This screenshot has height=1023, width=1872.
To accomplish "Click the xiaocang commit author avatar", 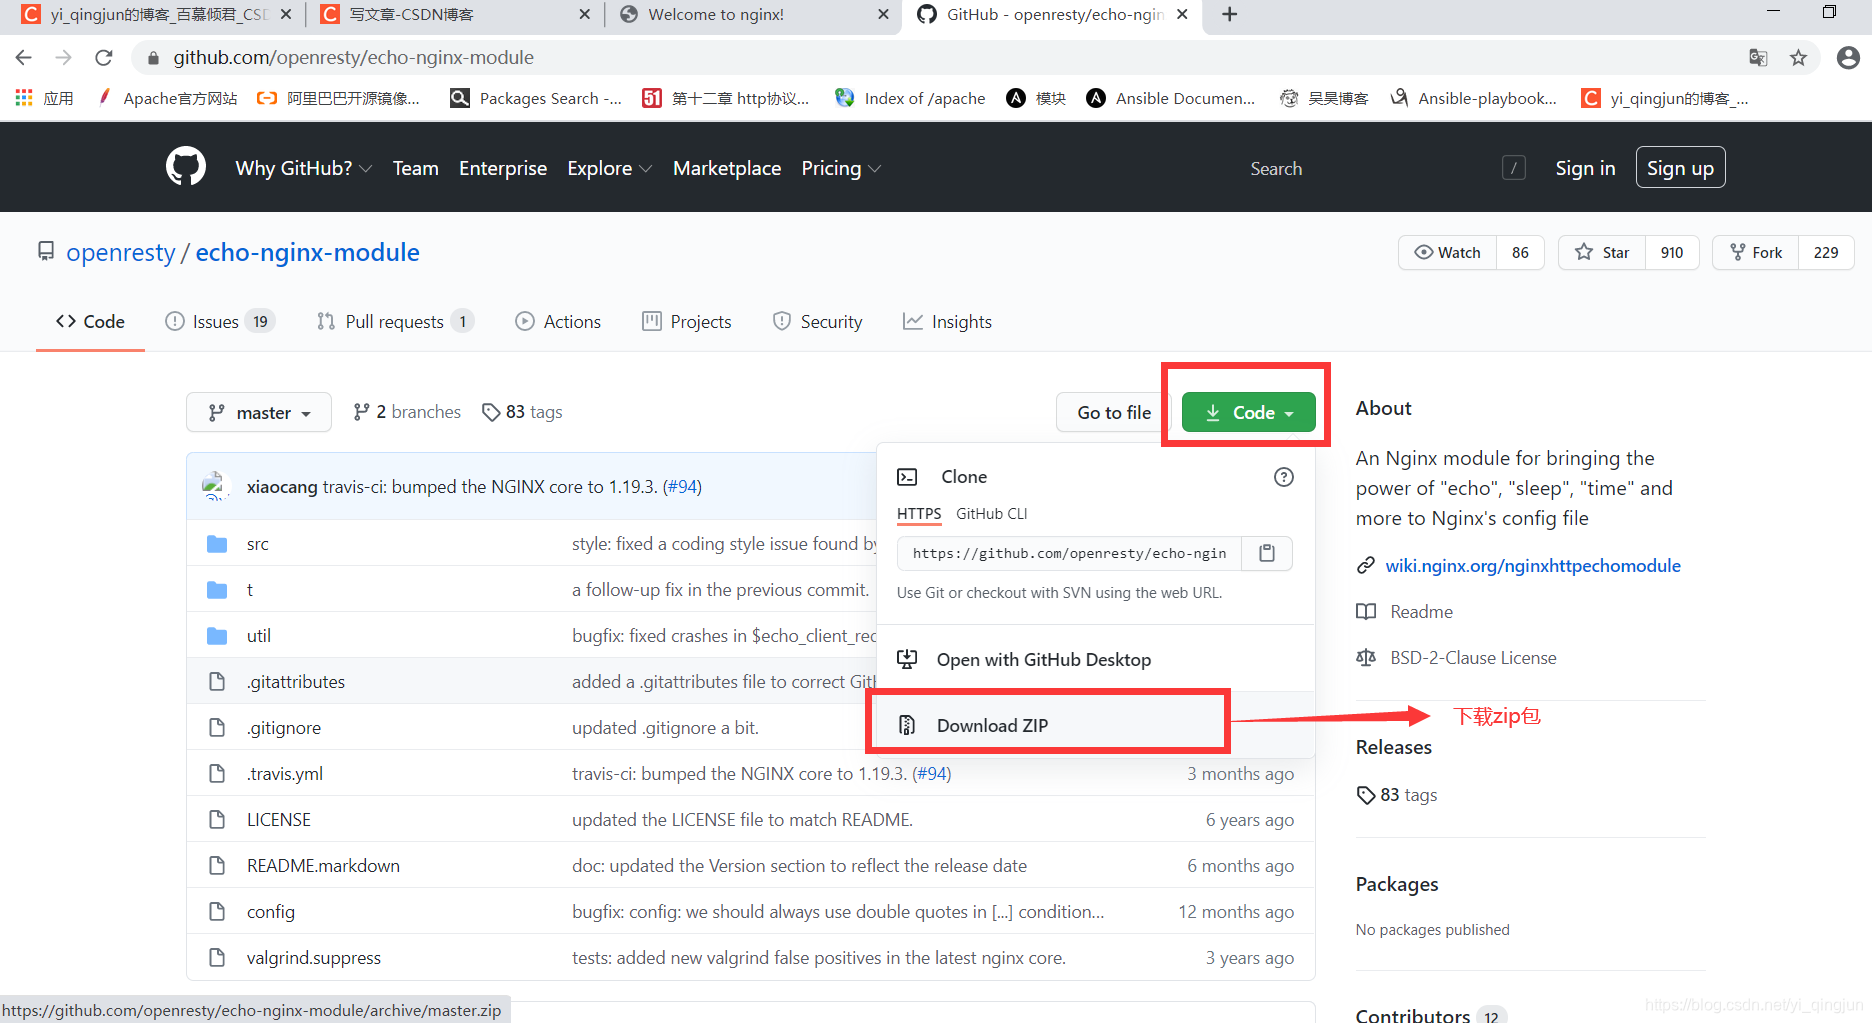I will tap(216, 486).
